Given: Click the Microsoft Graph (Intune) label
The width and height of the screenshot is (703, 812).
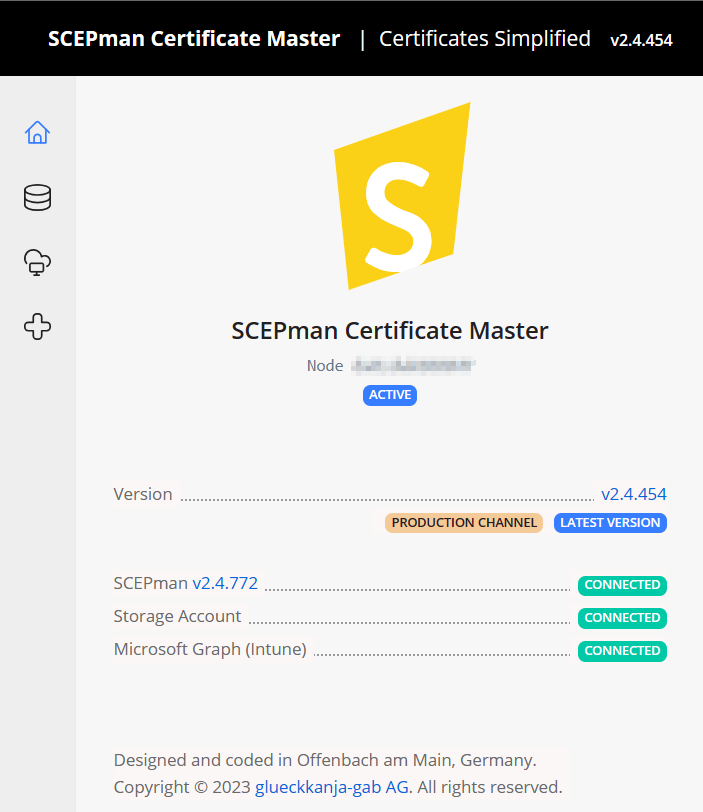Looking at the screenshot, I should pyautogui.click(x=210, y=649).
